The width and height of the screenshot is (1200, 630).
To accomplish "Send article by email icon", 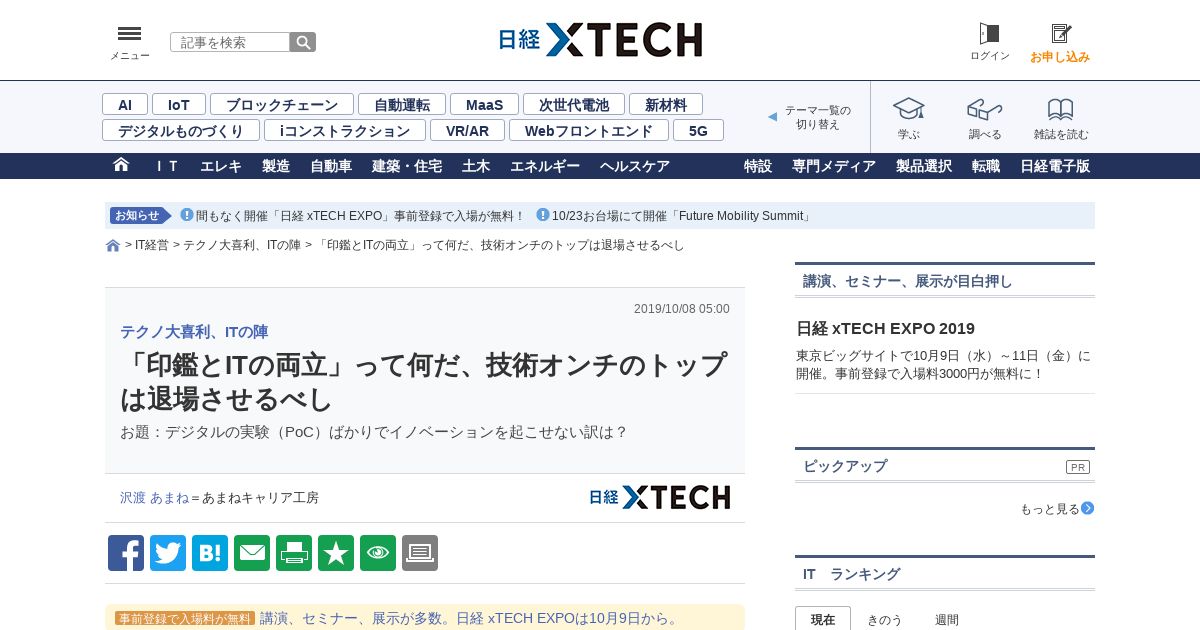I will click(252, 553).
